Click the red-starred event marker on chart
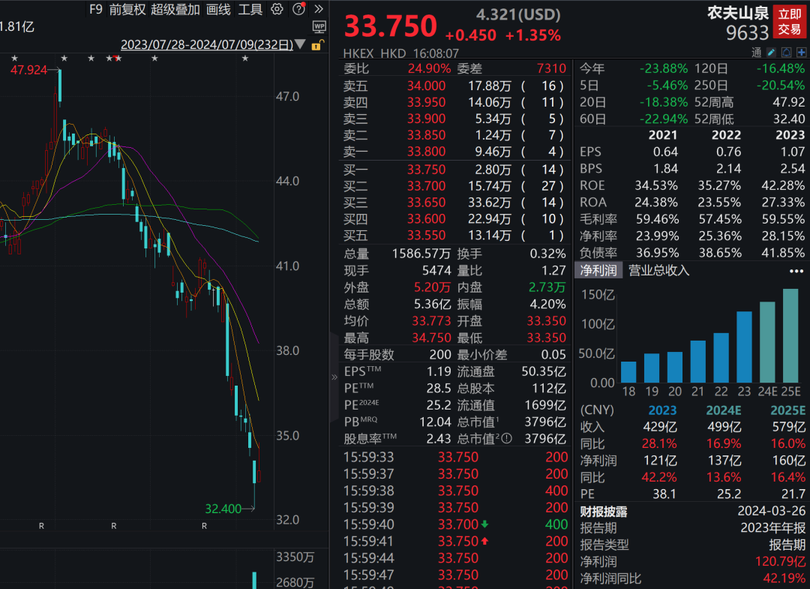This screenshot has width=810, height=589. pyautogui.click(x=119, y=58)
